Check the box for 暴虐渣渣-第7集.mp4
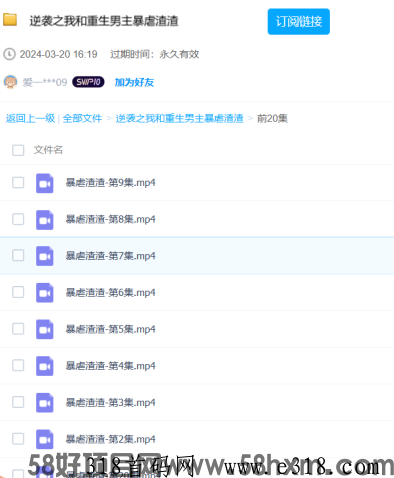 [18, 255]
